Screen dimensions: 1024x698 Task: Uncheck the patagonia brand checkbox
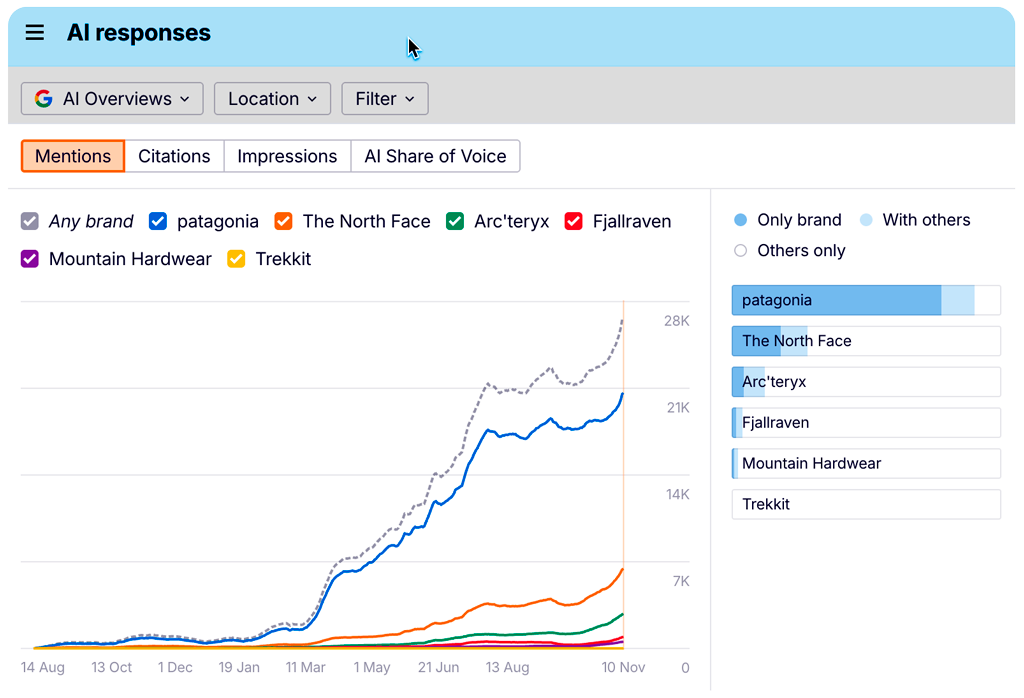(157, 221)
